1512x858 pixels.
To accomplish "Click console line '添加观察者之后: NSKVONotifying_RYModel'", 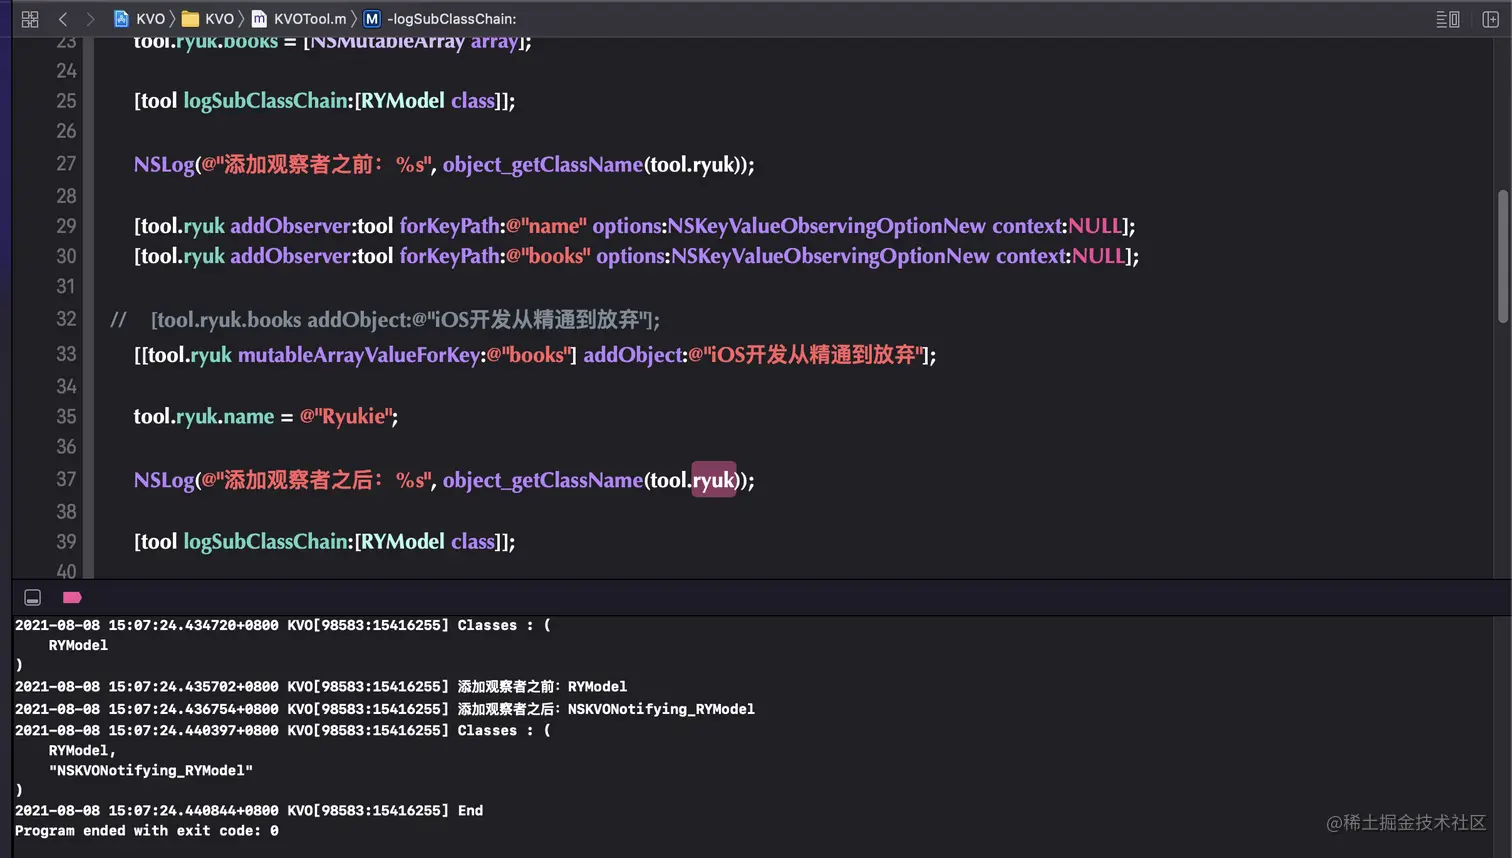I will coord(385,709).
